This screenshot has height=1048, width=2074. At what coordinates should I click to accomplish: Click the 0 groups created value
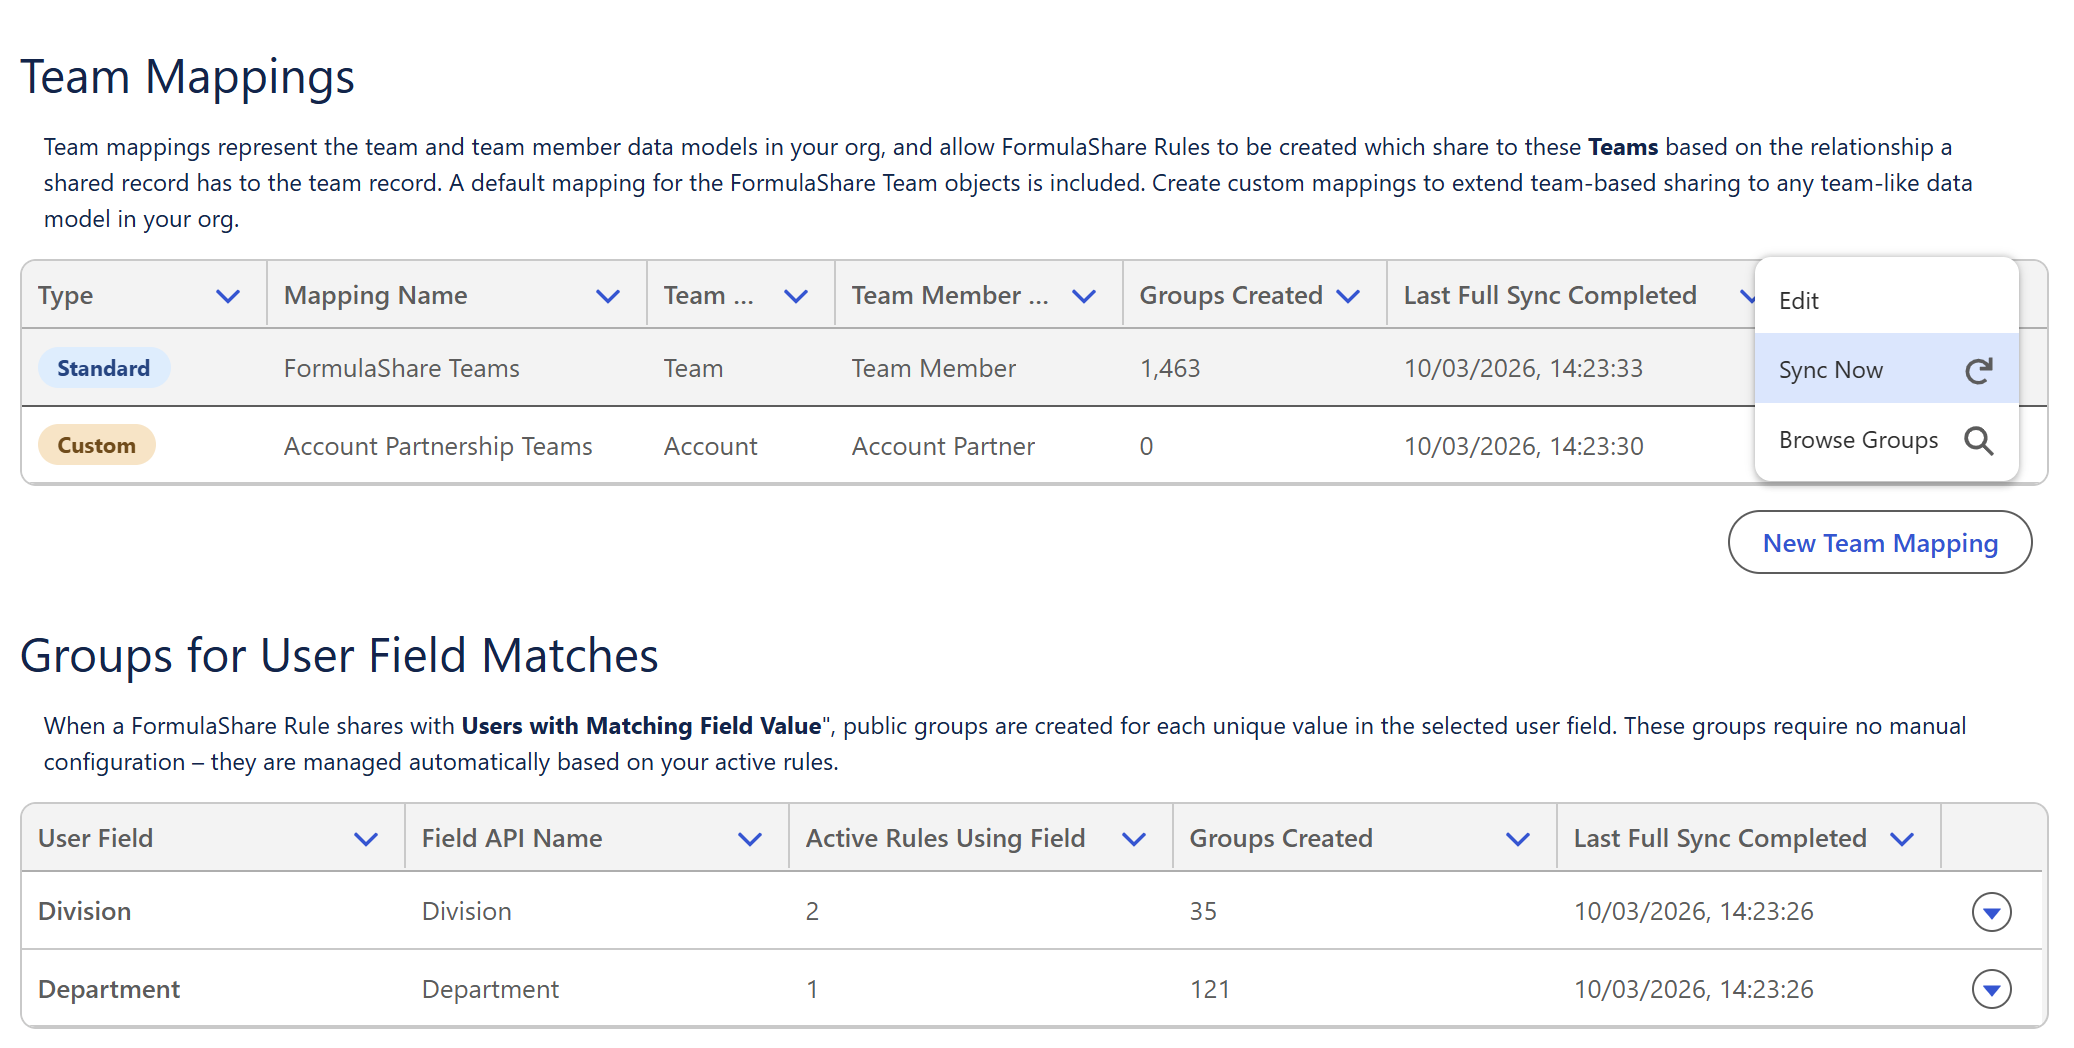tap(1147, 447)
